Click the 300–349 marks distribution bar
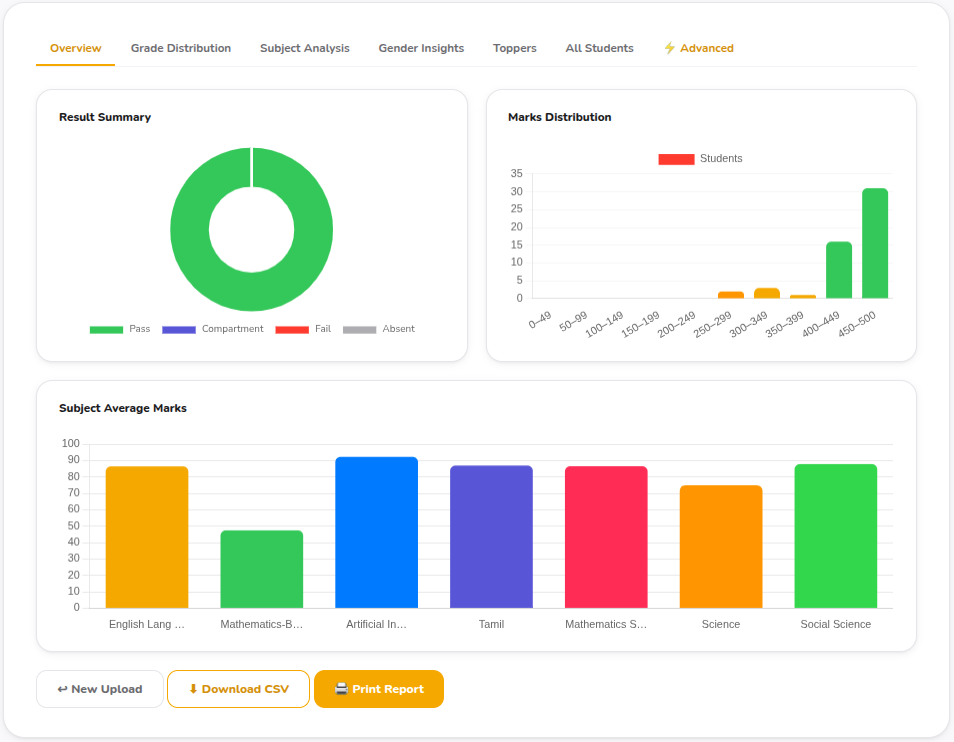954x742 pixels. pyautogui.click(x=767, y=293)
